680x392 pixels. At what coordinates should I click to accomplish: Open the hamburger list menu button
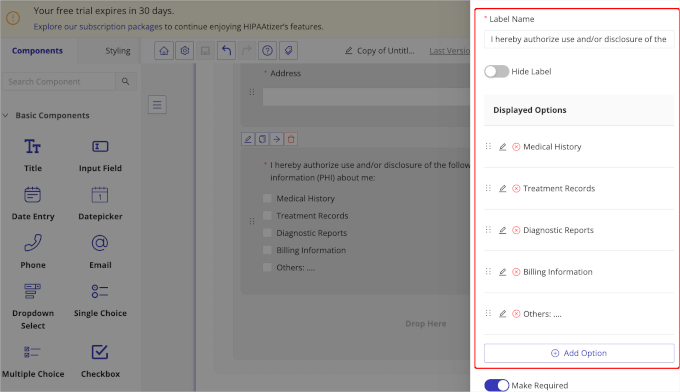pos(157,105)
